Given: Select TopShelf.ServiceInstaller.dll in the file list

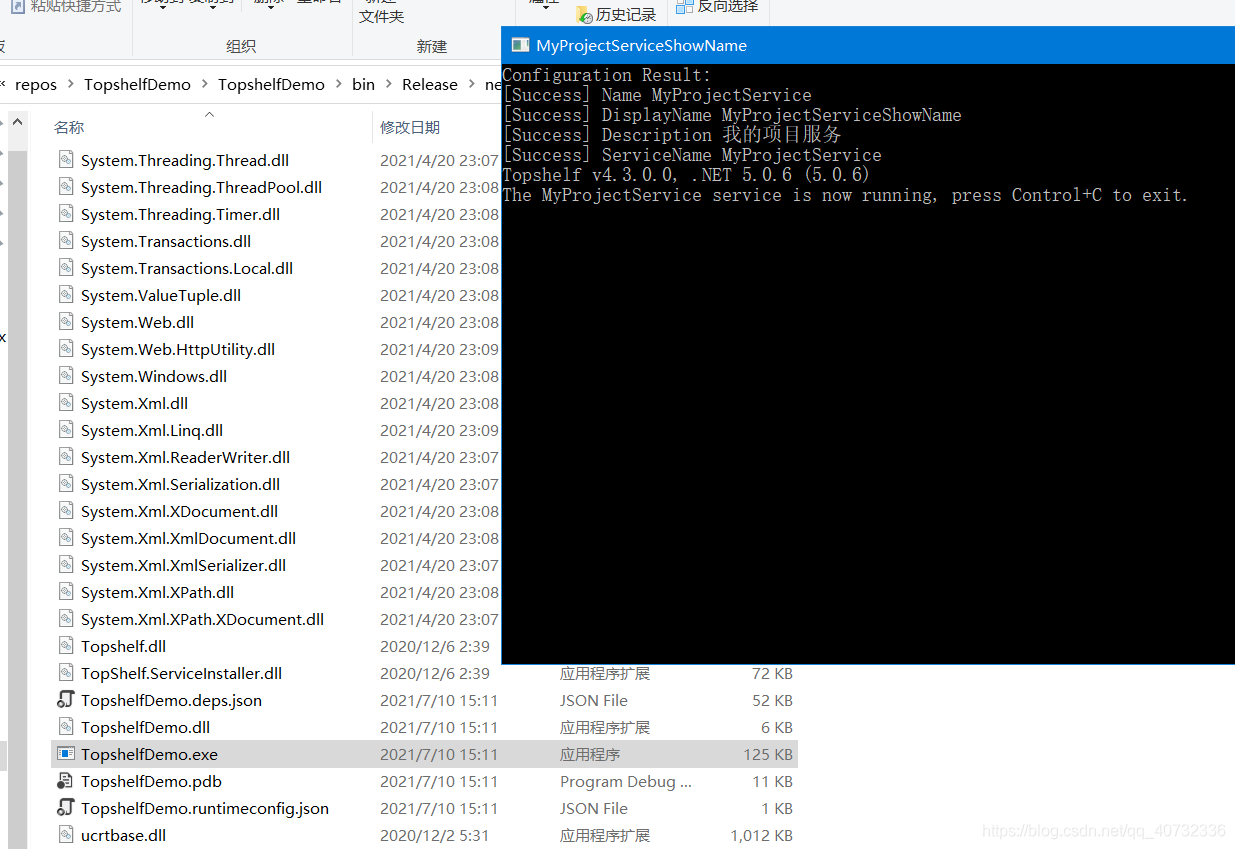Looking at the screenshot, I should (x=181, y=673).
